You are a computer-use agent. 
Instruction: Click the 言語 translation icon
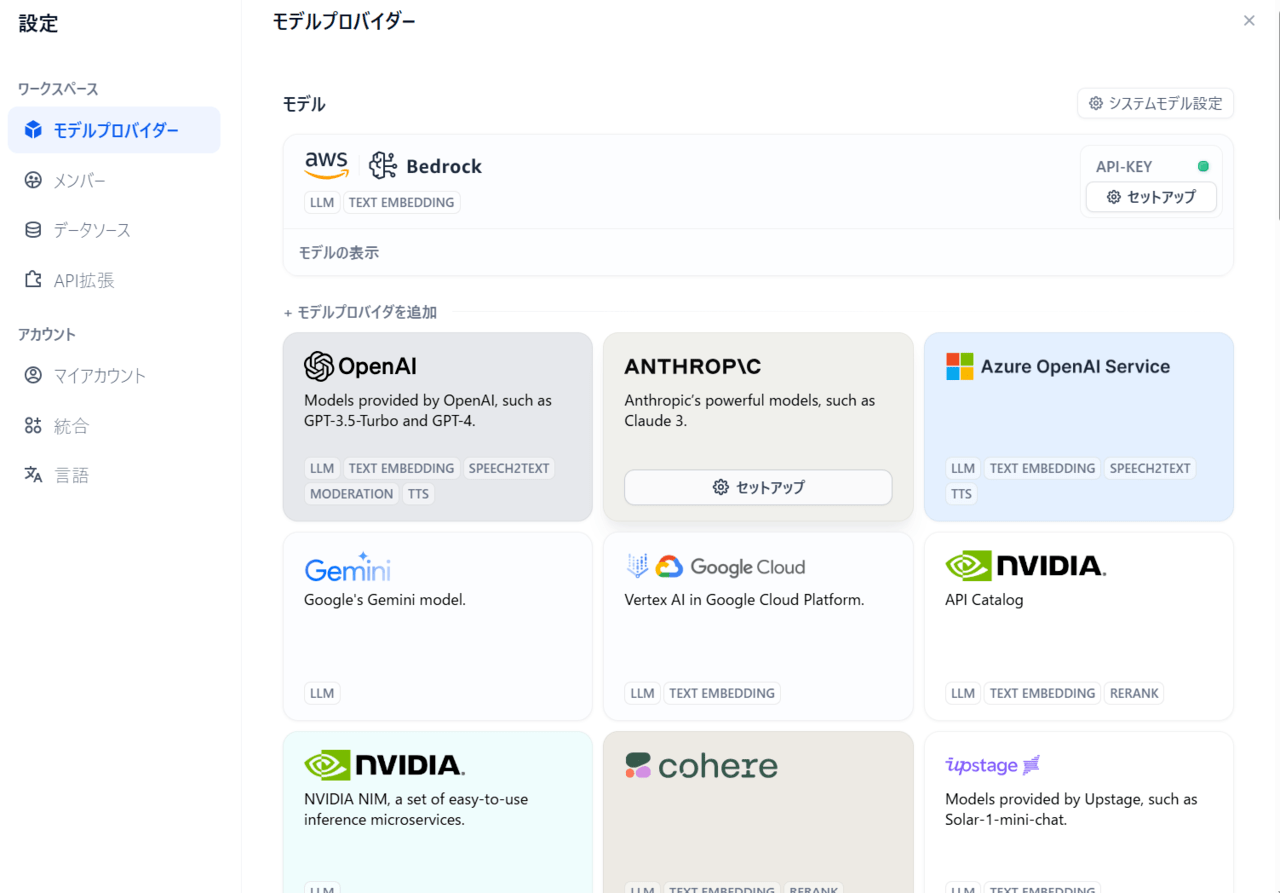[x=33, y=475]
